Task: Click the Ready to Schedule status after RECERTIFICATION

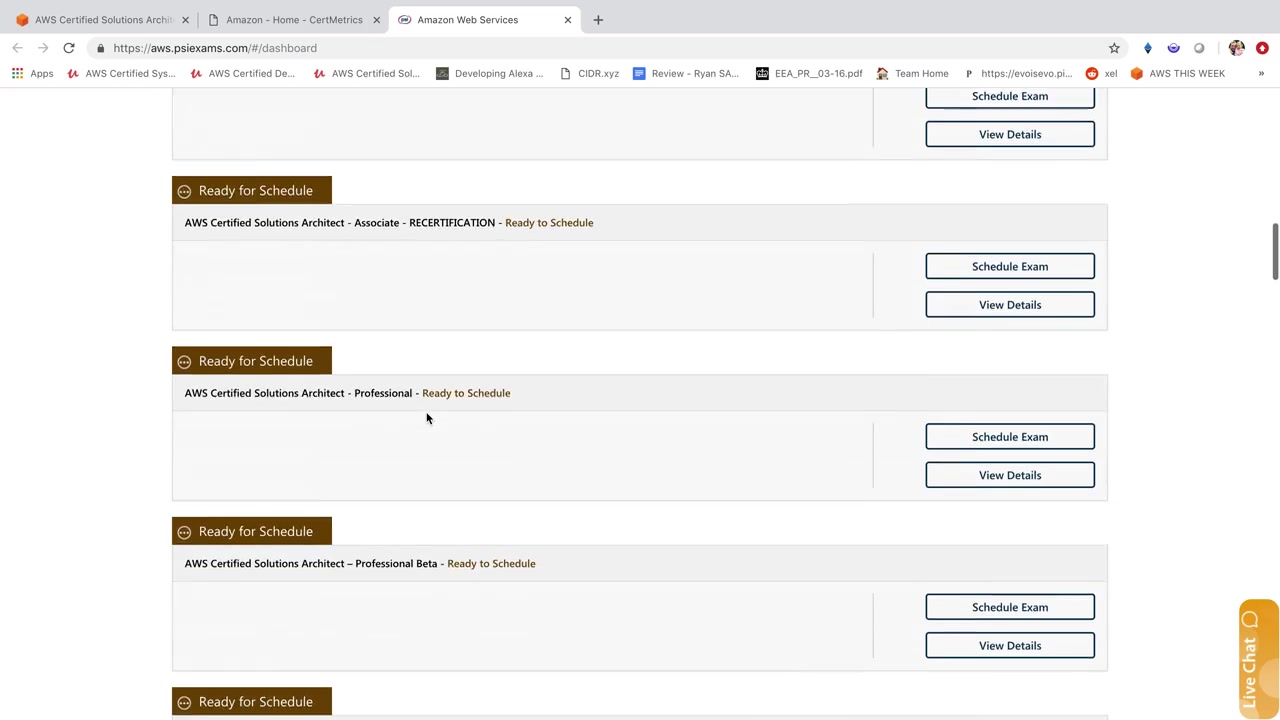Action: 549,223
